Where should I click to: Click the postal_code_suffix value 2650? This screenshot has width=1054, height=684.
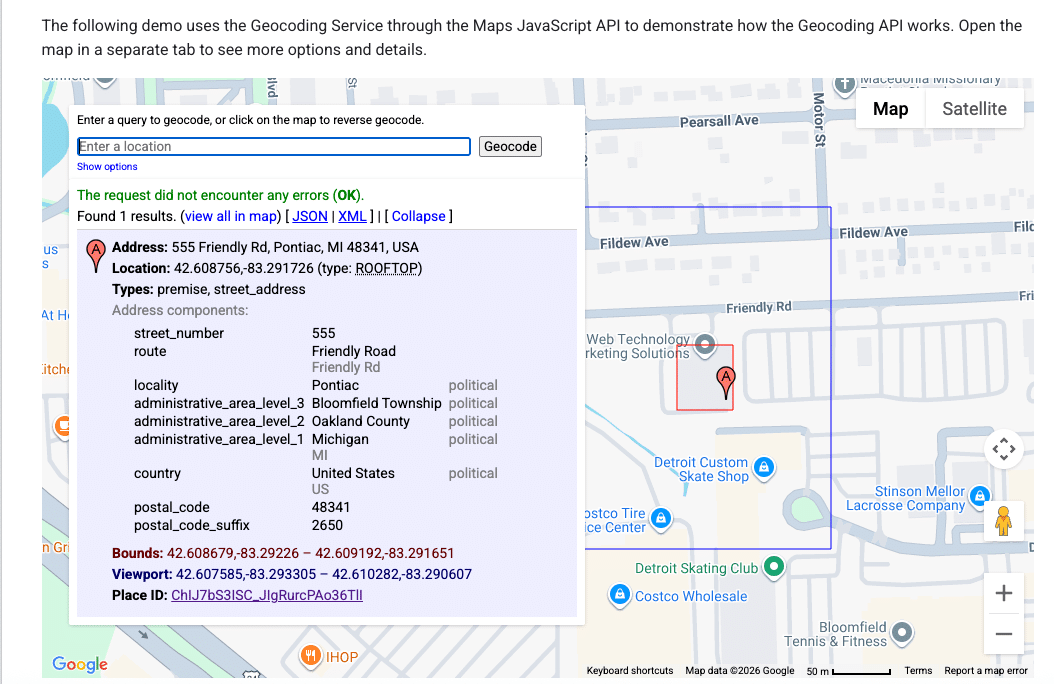coord(327,525)
